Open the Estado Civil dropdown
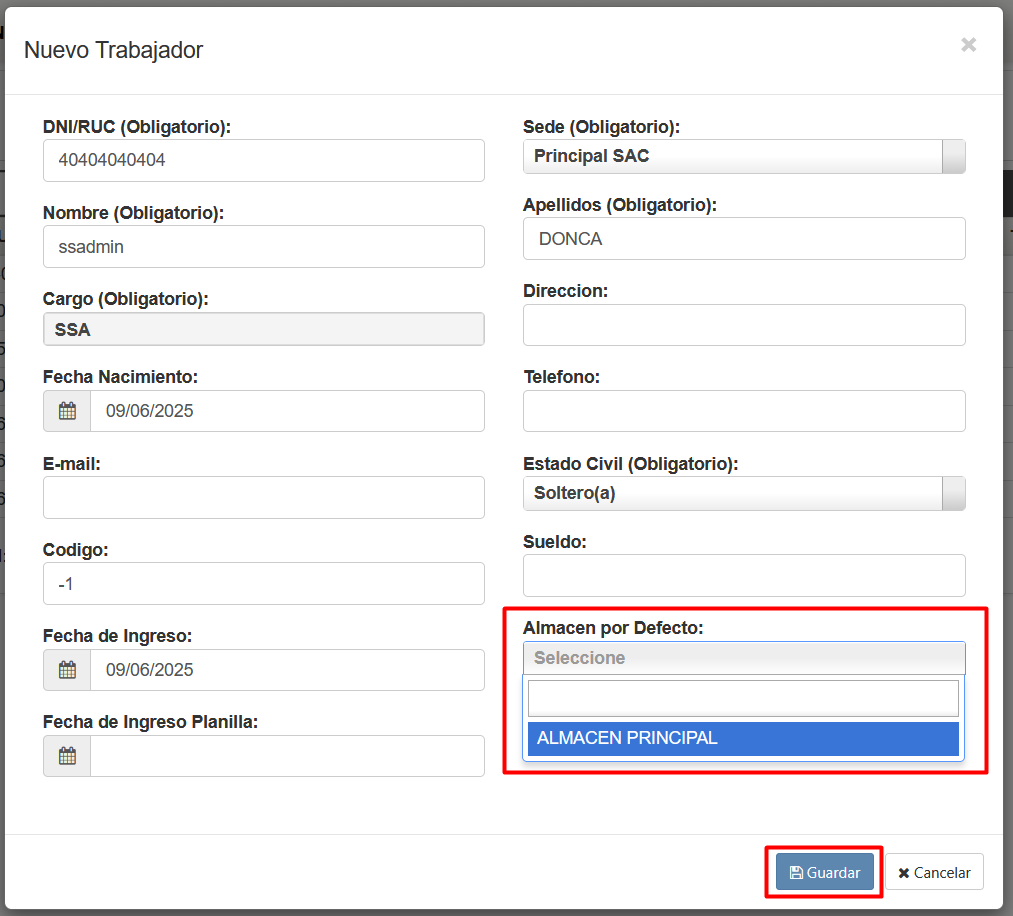Screen dimensions: 1013x916 click(744, 494)
